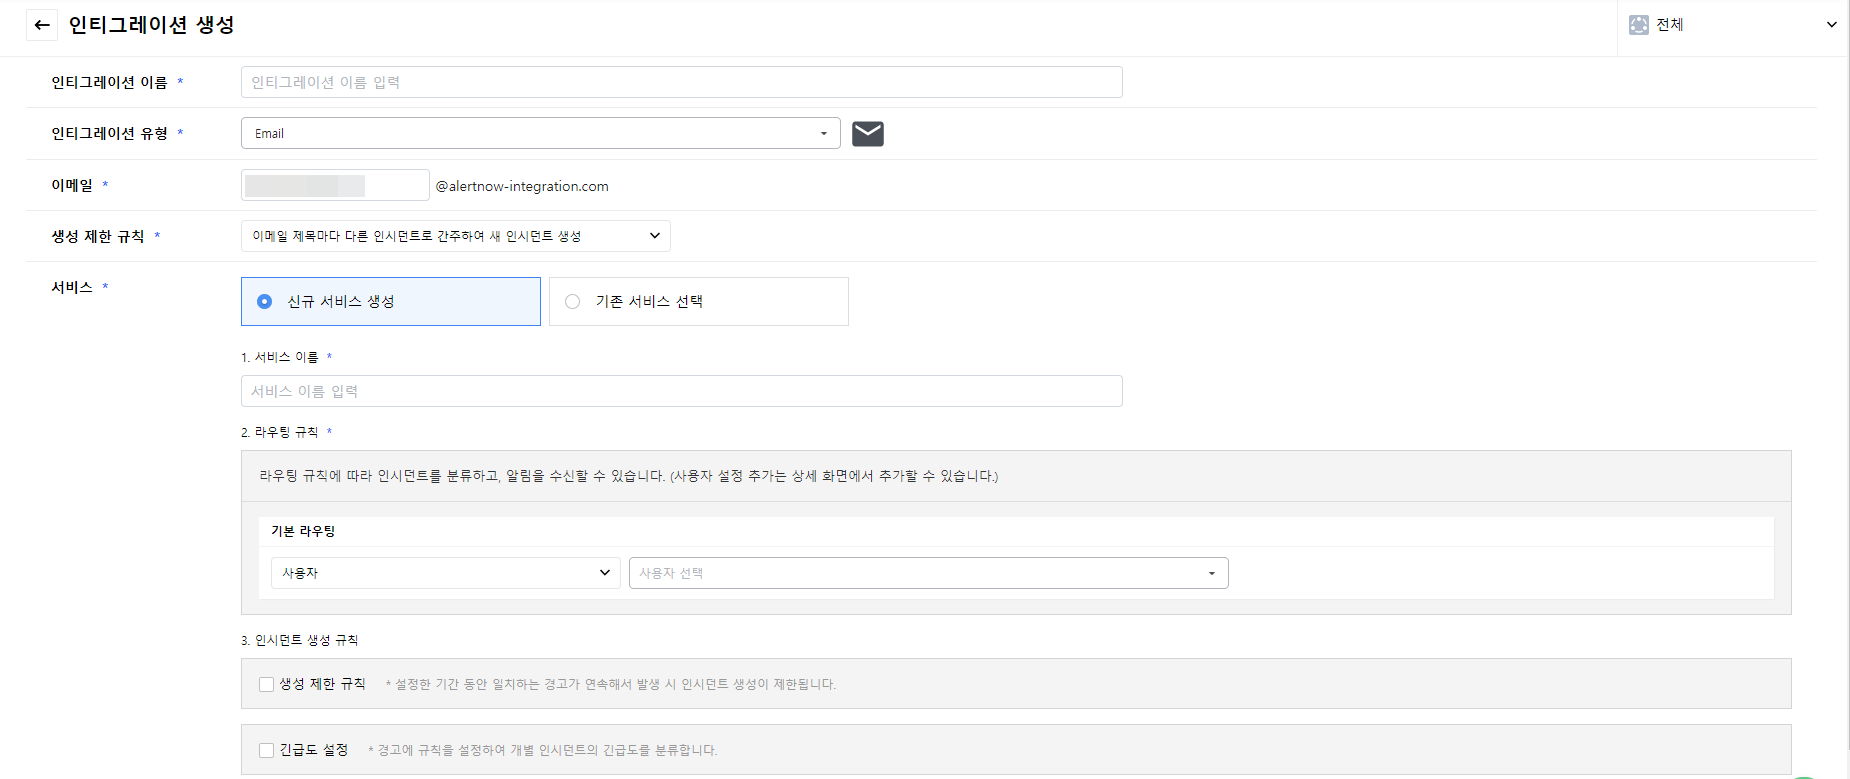
Task: Click the 라우팅 규칙 description text
Action: coord(628,476)
